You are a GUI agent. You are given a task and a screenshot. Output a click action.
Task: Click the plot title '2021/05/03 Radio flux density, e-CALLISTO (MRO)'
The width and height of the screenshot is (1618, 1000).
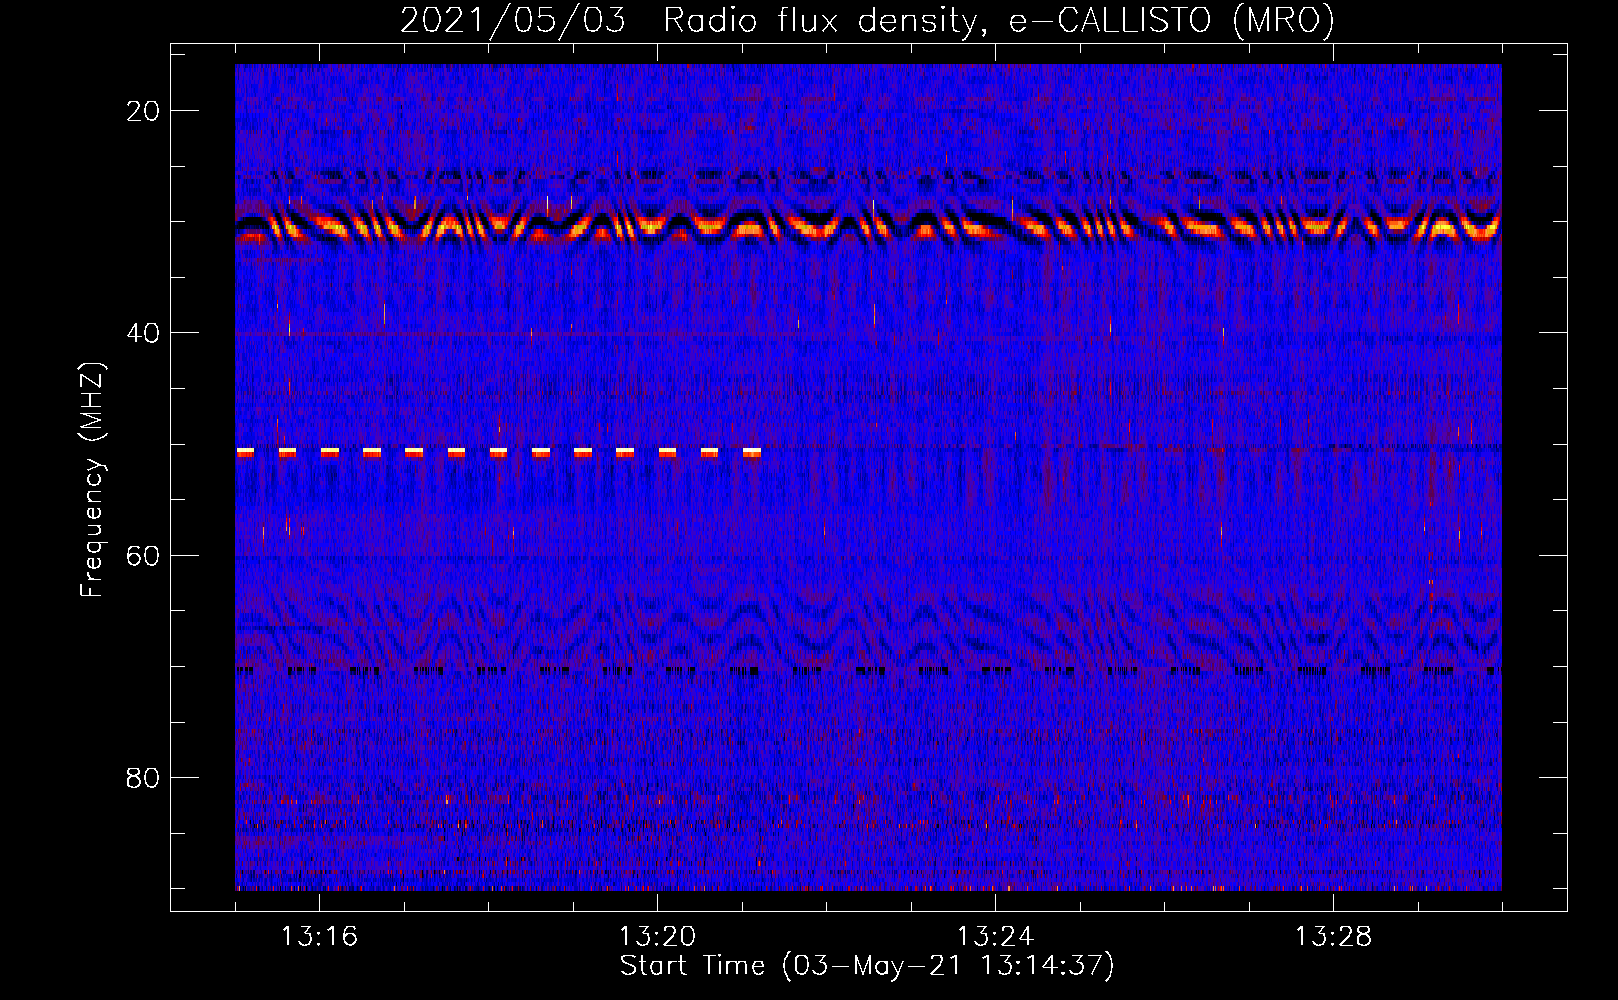click(867, 20)
